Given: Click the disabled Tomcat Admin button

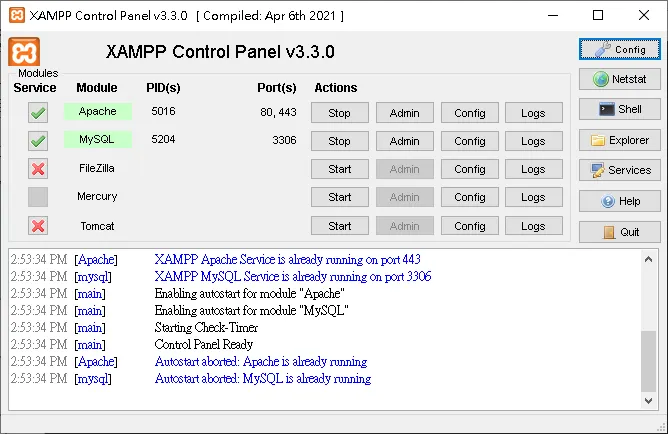Looking at the screenshot, I should (405, 226).
